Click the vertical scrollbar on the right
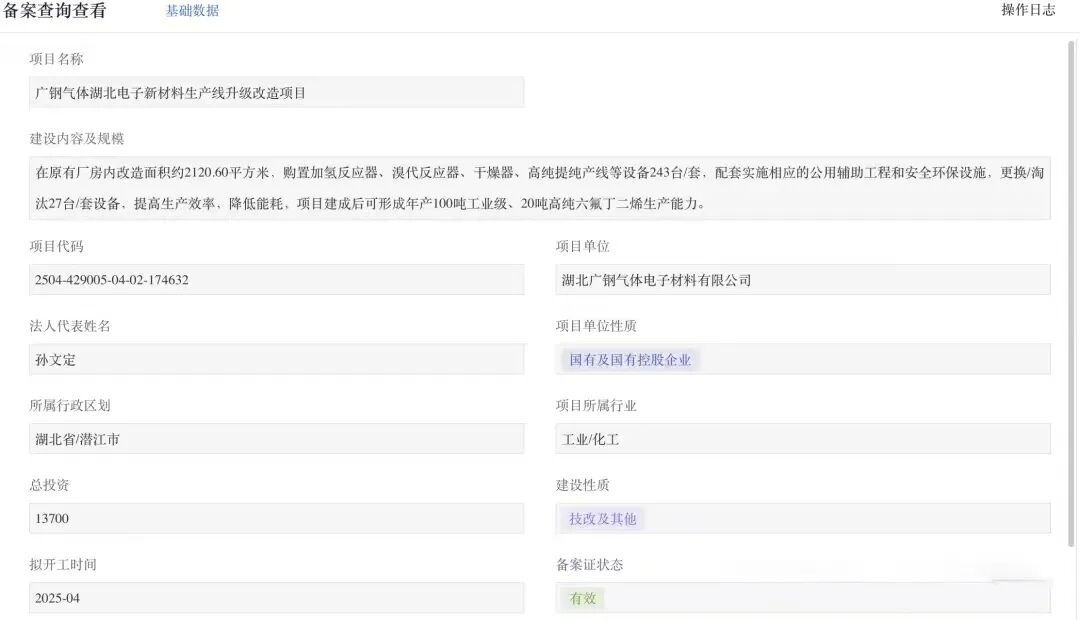The width and height of the screenshot is (1080, 620). coord(1072,293)
